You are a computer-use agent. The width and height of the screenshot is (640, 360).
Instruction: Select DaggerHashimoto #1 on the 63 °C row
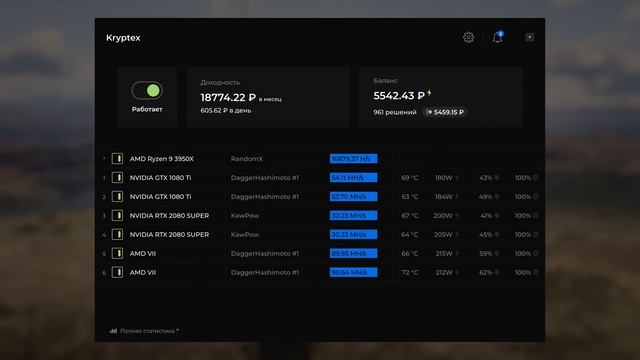[264, 197]
